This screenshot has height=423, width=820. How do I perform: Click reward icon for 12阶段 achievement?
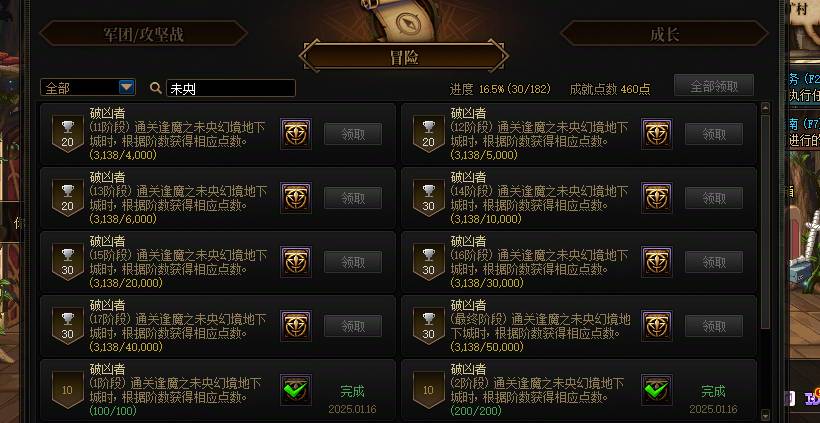click(656, 134)
